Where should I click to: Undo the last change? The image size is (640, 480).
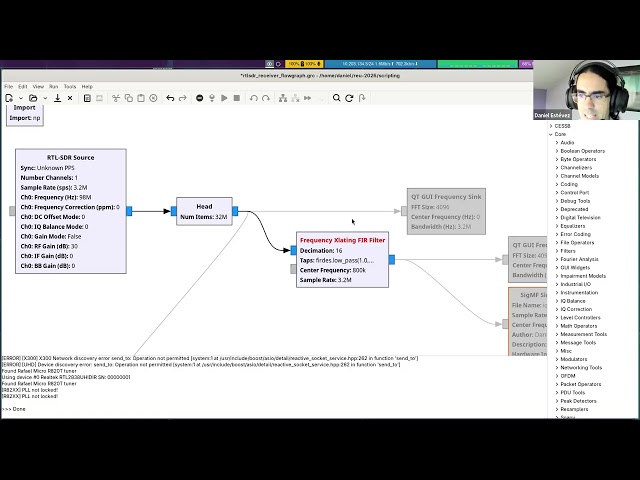coord(170,98)
